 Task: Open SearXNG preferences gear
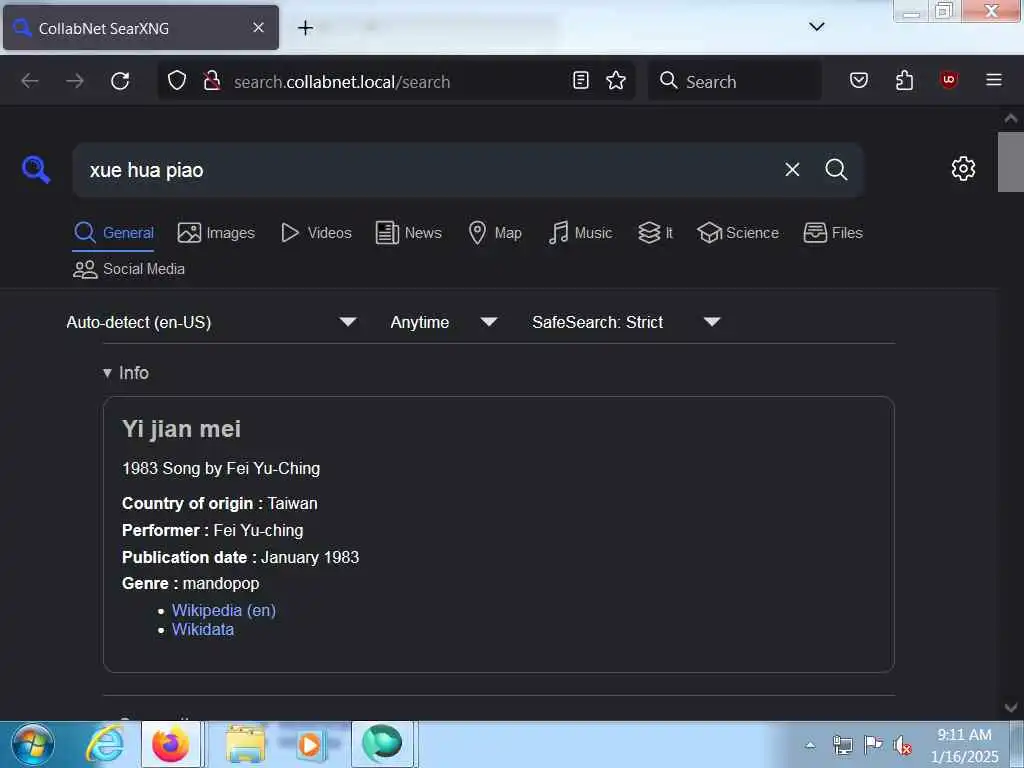click(963, 168)
